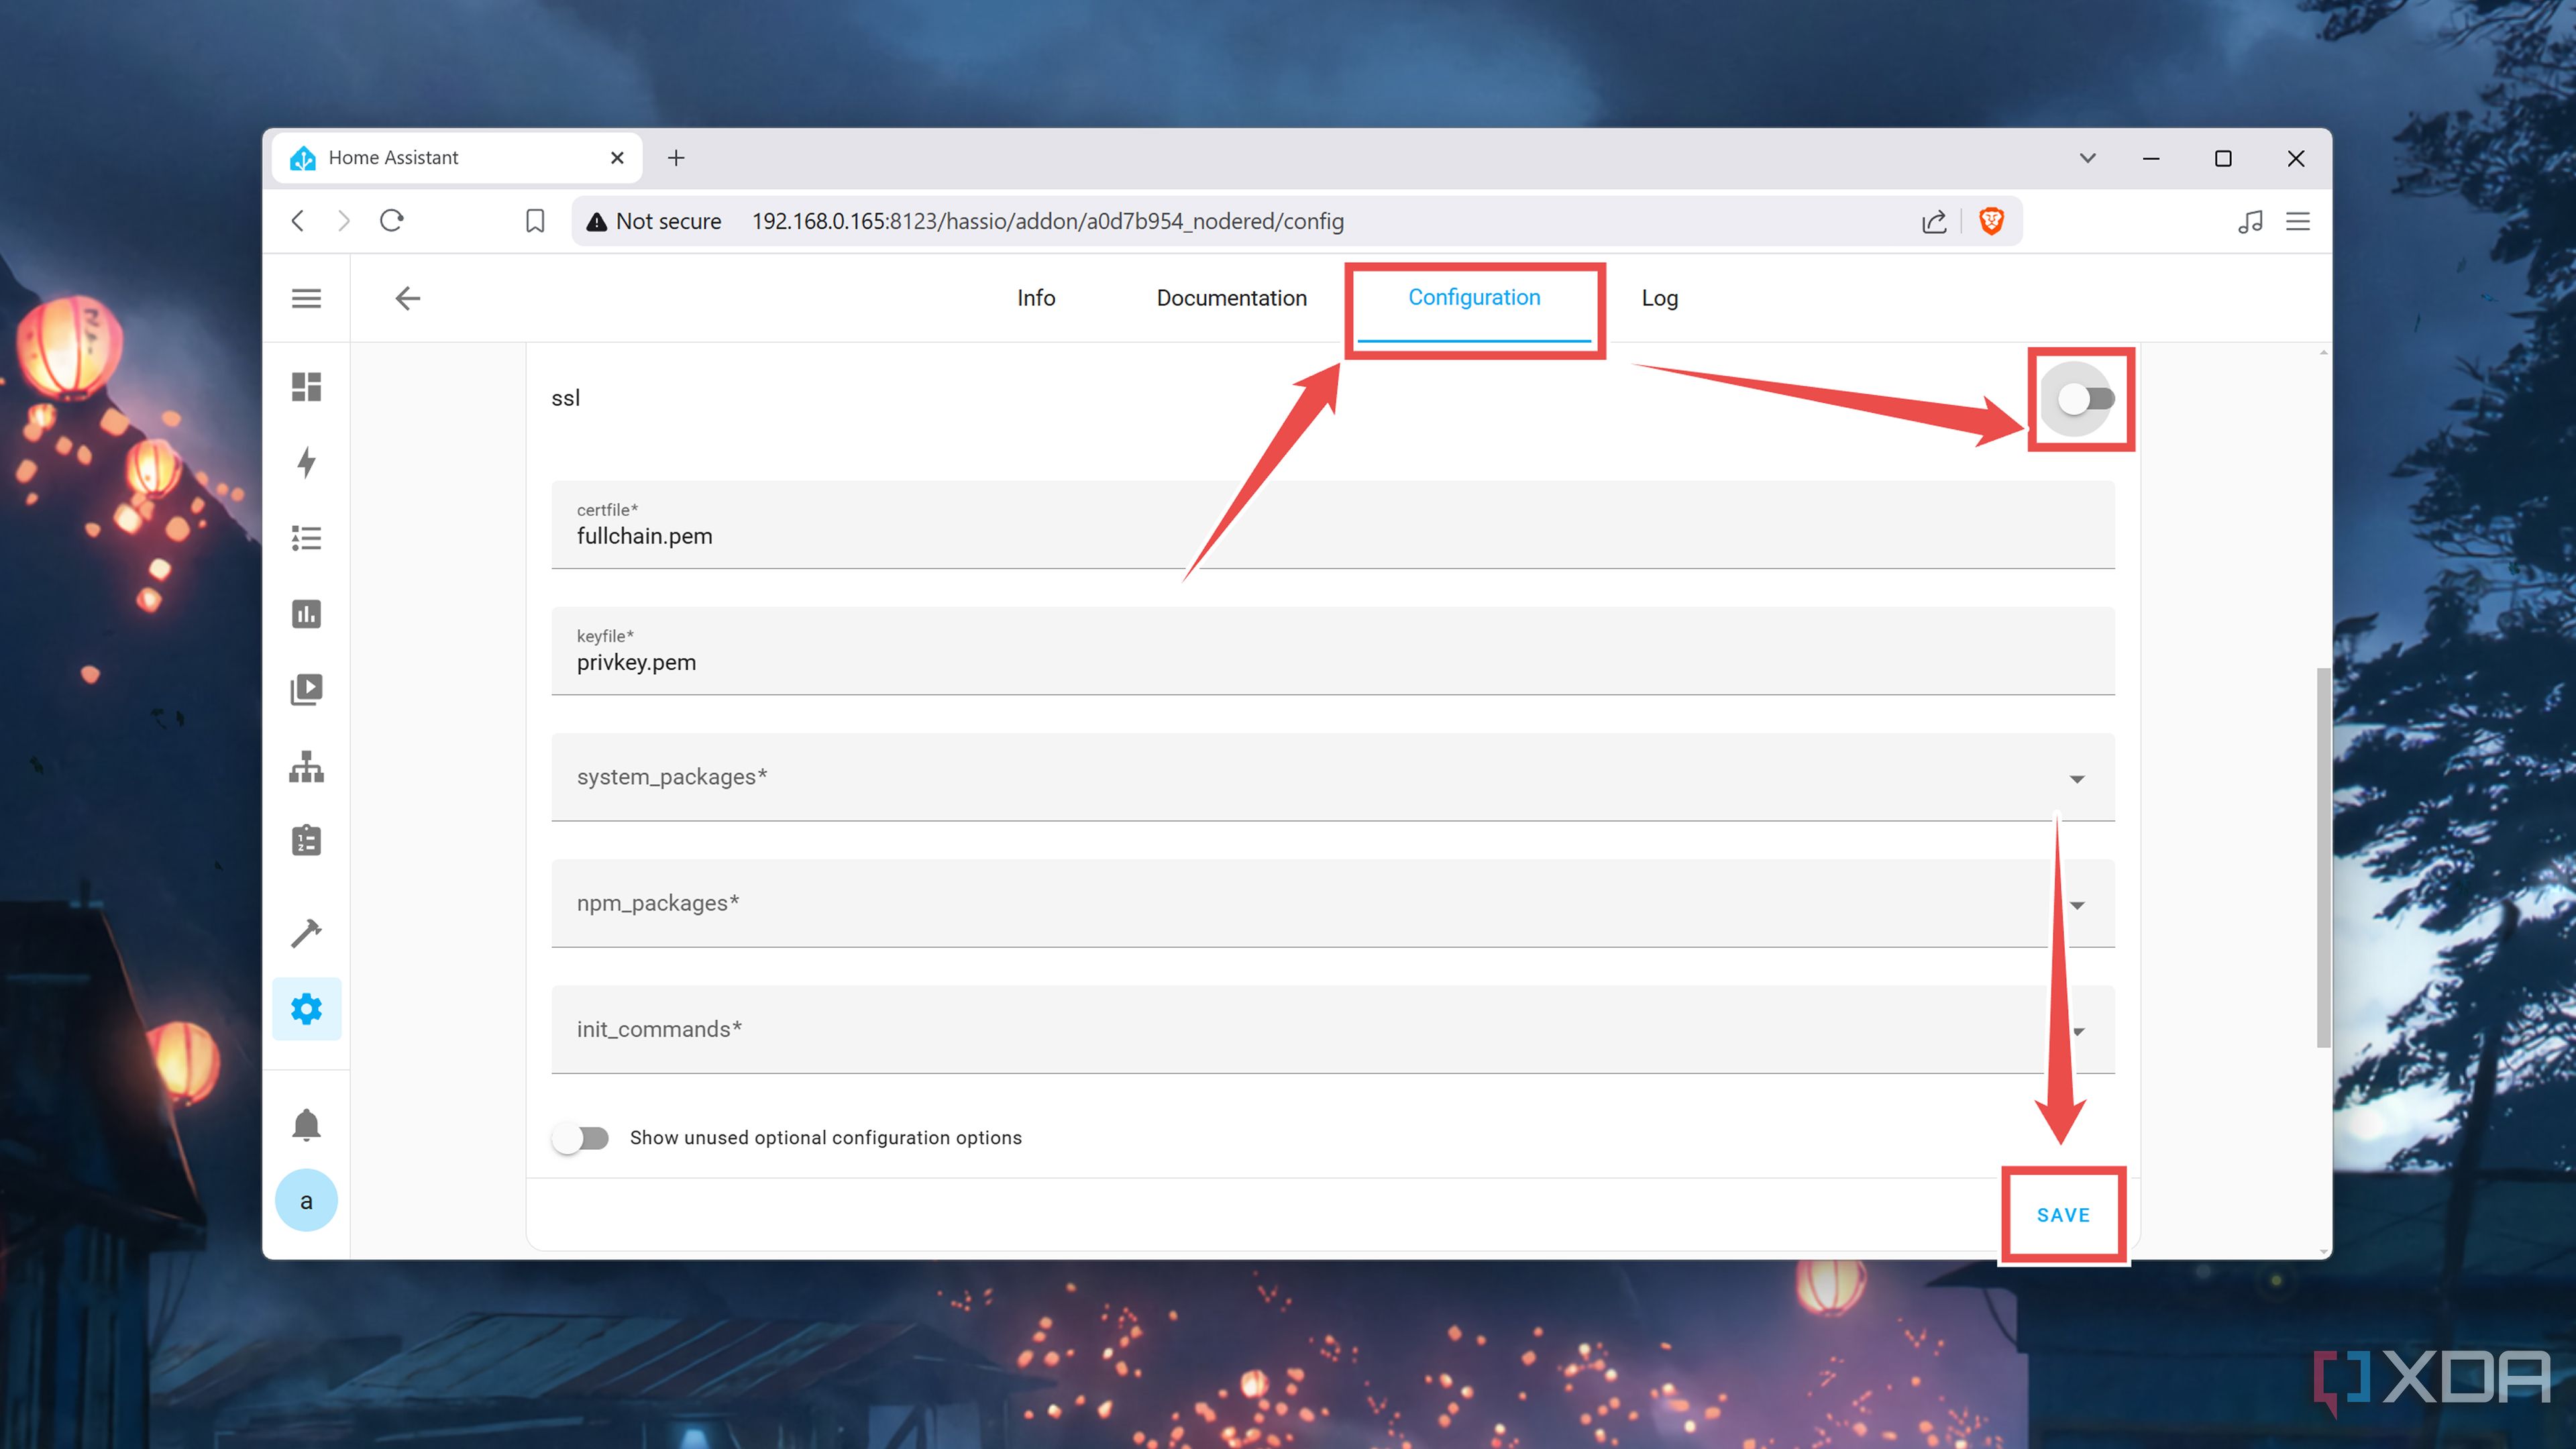Go back using the arrow button
Viewport: 2576px width, 1449px height.
point(407,298)
